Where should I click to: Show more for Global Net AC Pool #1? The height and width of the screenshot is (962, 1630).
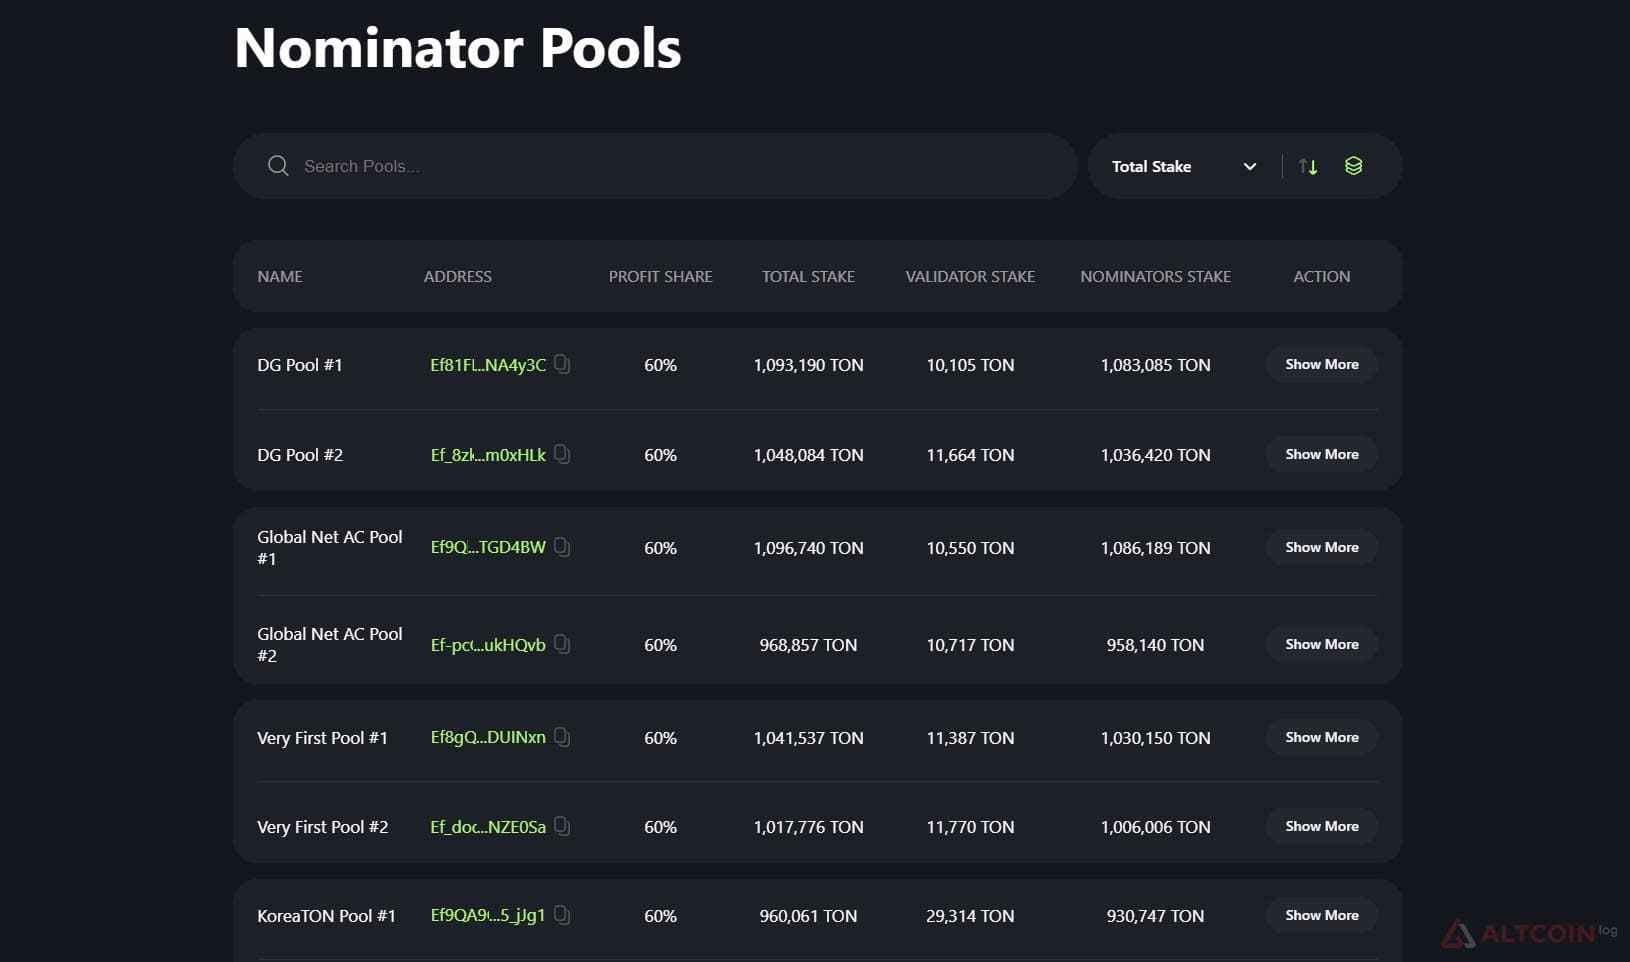click(1322, 547)
